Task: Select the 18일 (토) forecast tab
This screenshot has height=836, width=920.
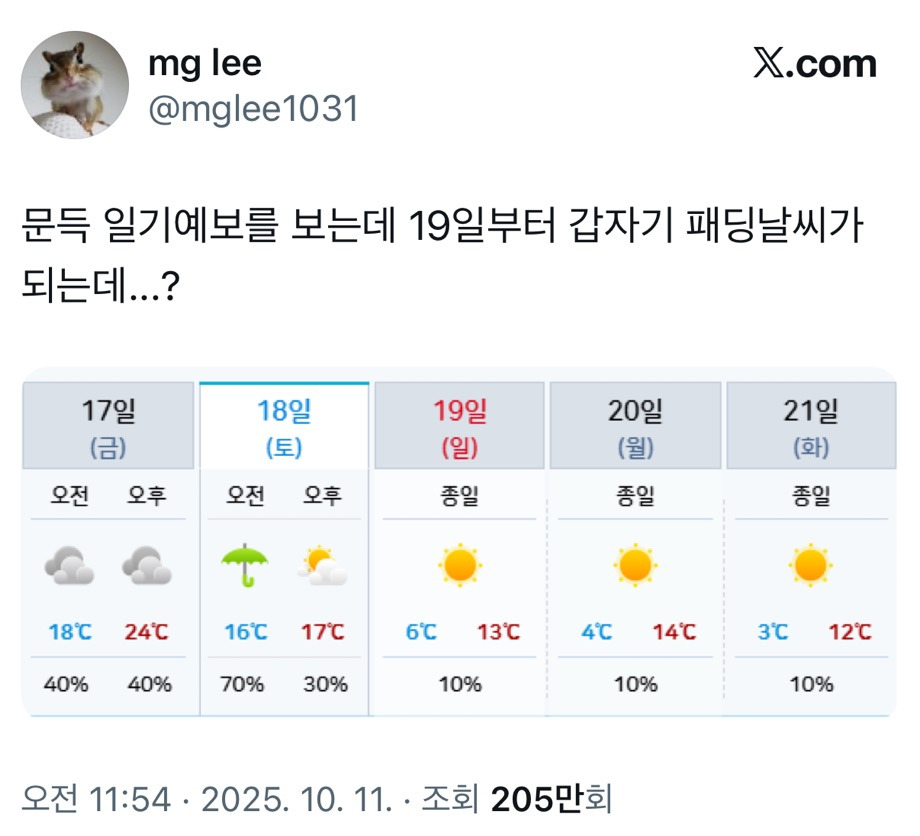Action: pyautogui.click(x=284, y=426)
